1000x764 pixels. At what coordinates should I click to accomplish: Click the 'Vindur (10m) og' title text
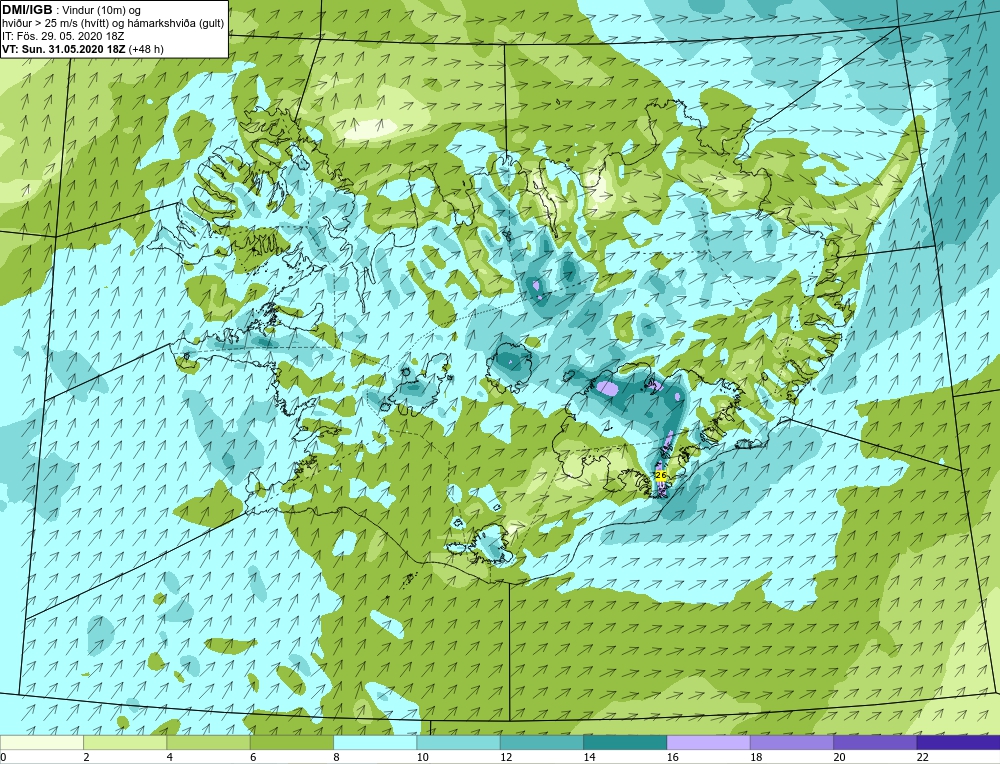[101, 10]
